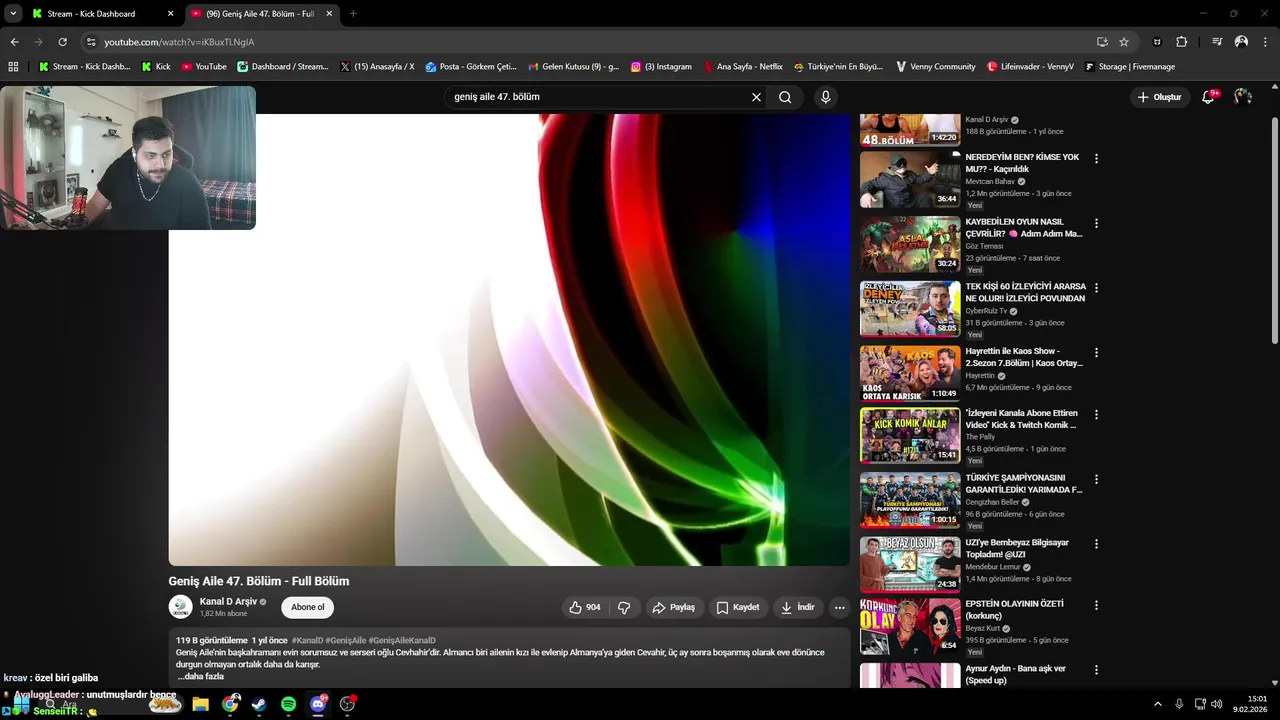Image resolution: width=1280 pixels, height=720 pixels.
Task: Open Hayrettin ile Kaos Show video thumbnail
Action: [x=910, y=373]
